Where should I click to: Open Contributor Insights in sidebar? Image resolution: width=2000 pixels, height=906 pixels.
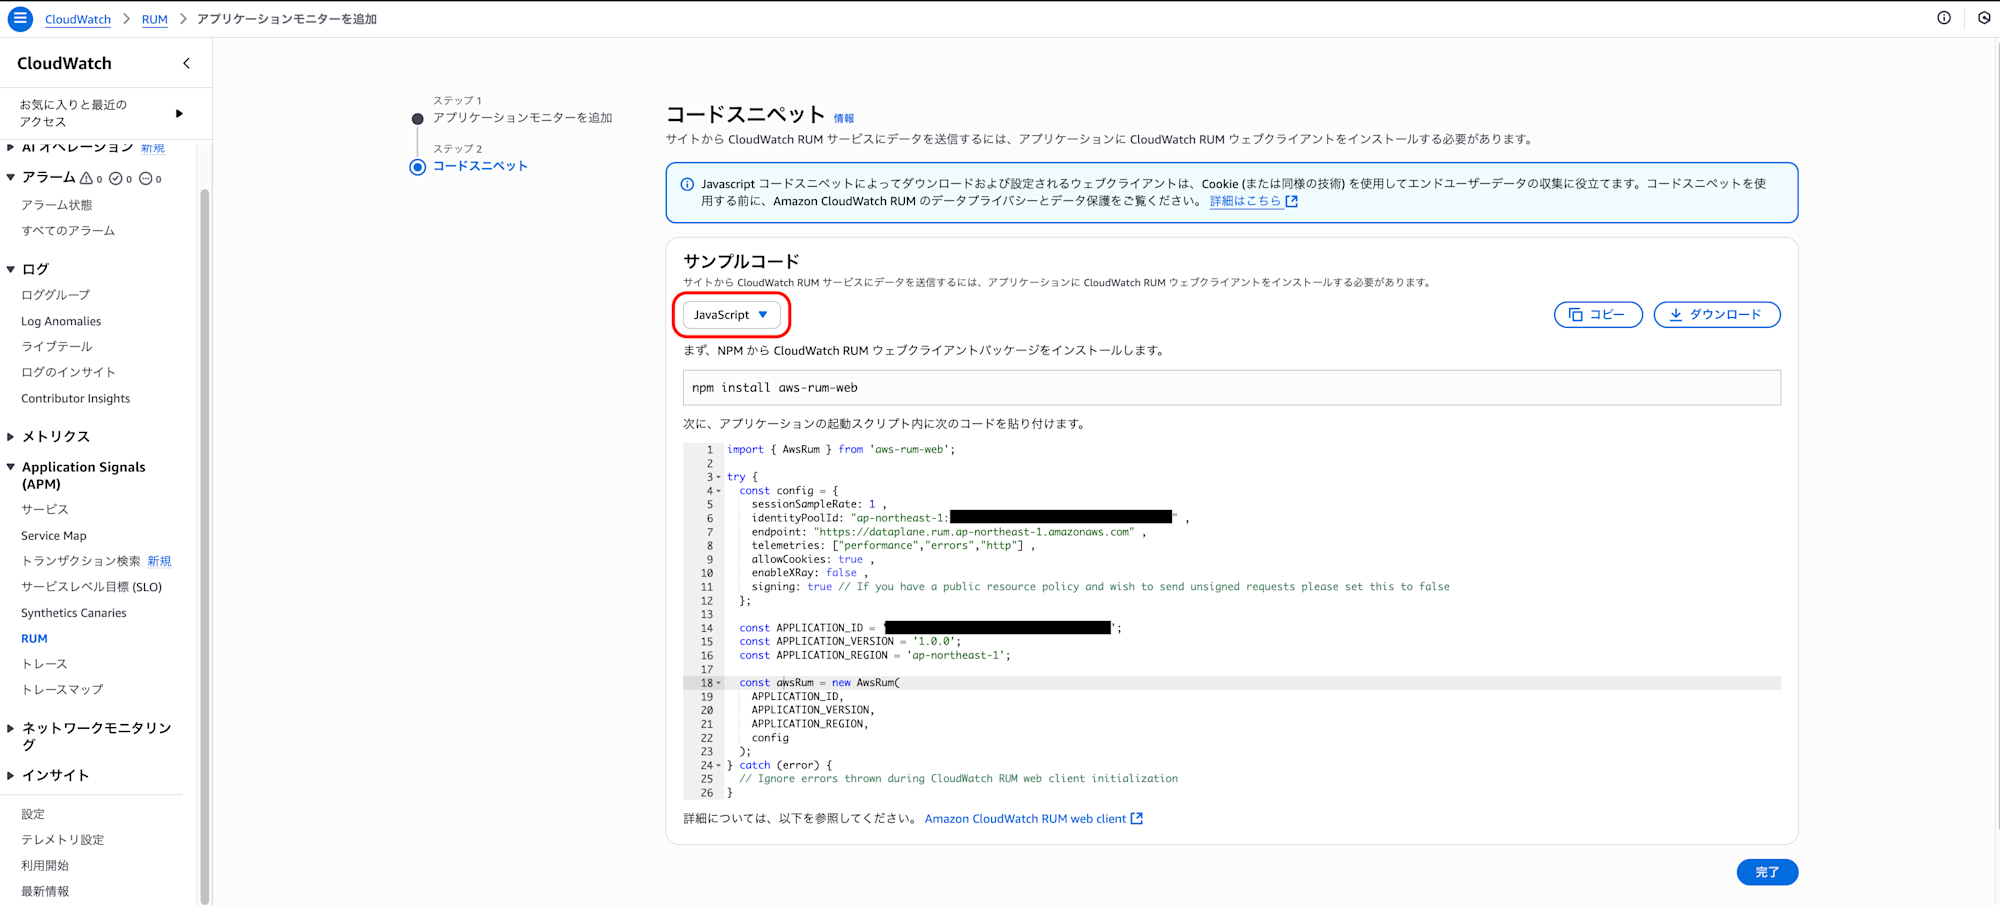pos(76,398)
